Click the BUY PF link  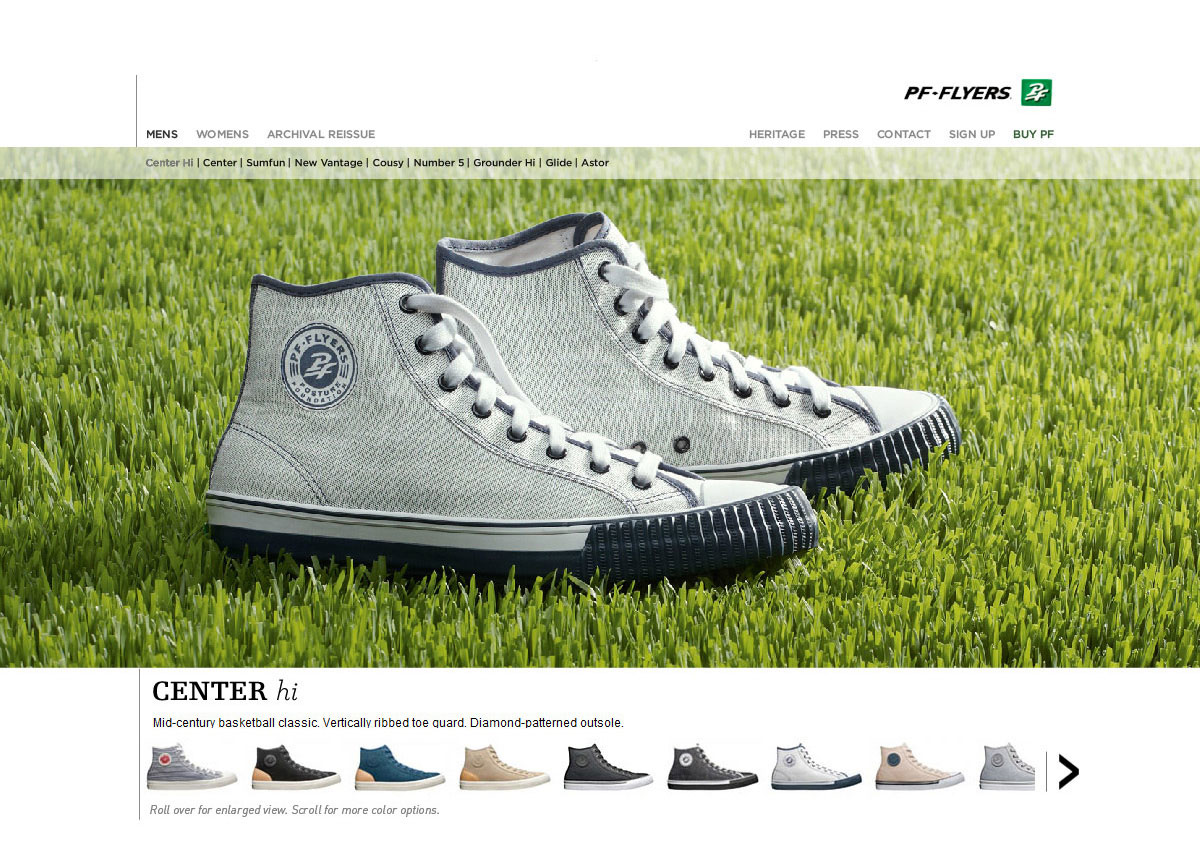click(1033, 134)
